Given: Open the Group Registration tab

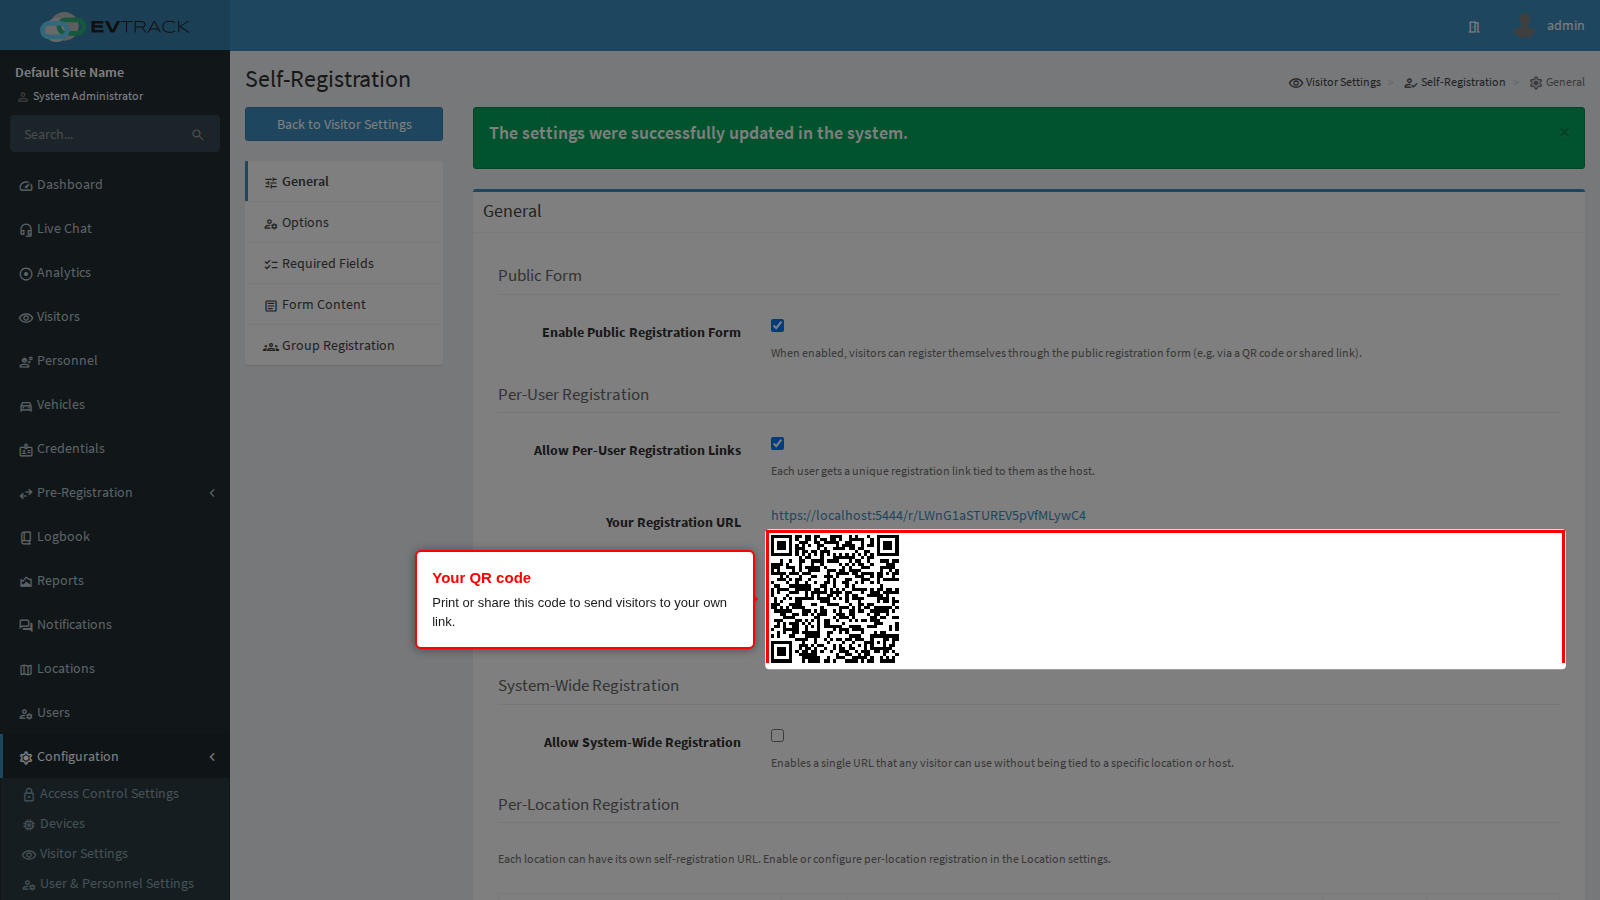Looking at the screenshot, I should click(x=344, y=346).
